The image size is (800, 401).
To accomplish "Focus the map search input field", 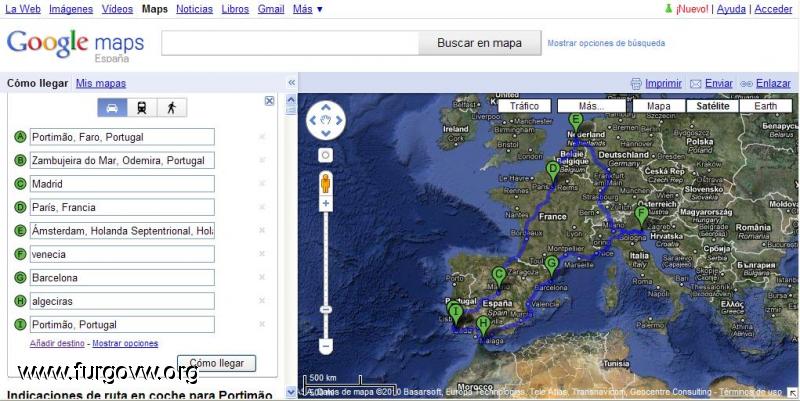I will point(290,43).
